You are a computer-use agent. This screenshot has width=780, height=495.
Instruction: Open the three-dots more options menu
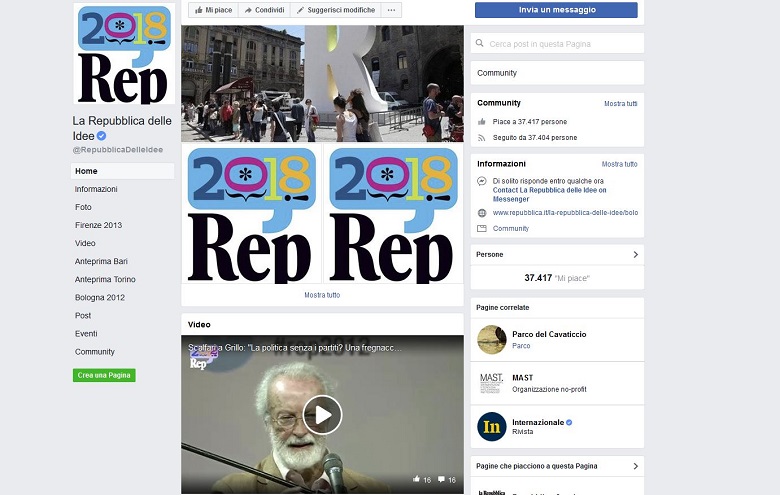[x=391, y=10]
